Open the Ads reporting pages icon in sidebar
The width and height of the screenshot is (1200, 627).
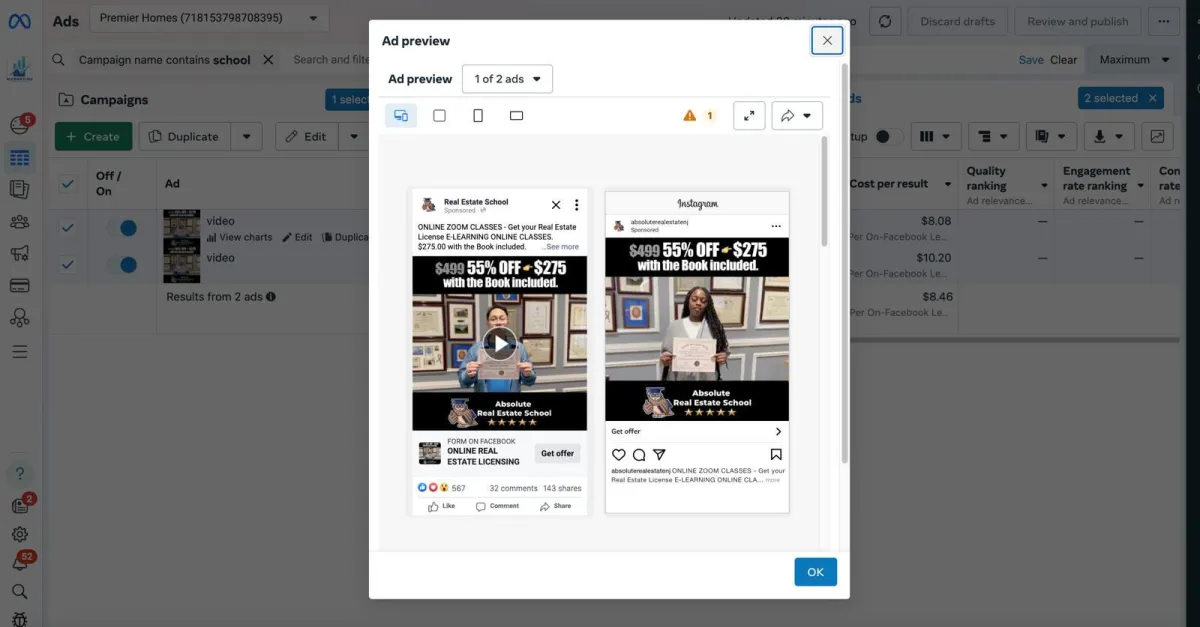[x=20, y=189]
